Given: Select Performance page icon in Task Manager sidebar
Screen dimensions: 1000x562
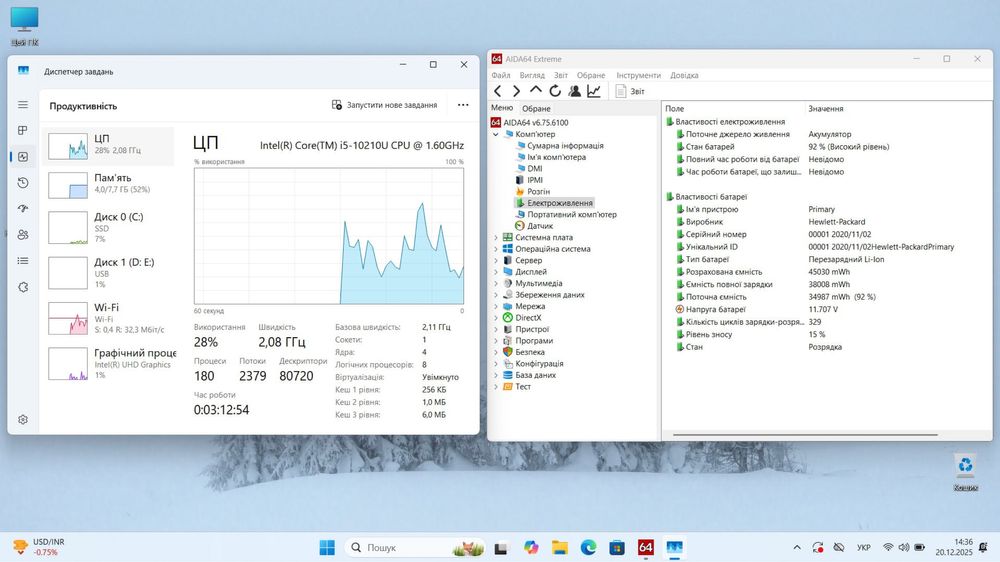Looking at the screenshot, I should coord(23,157).
